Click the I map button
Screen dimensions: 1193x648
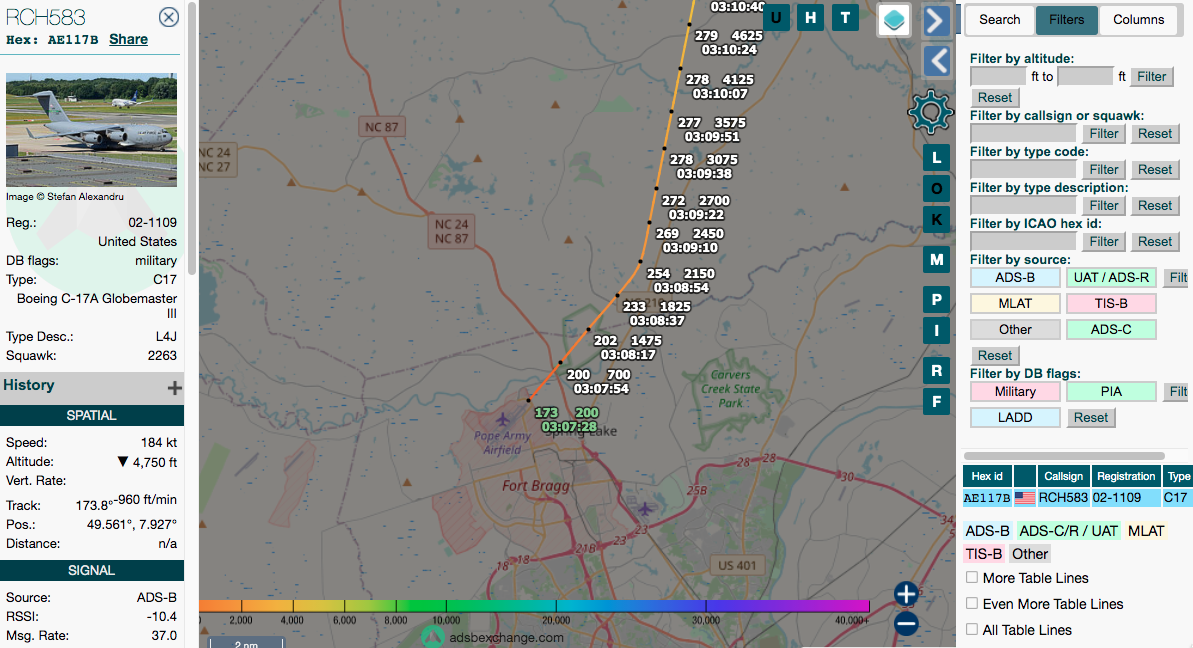937,331
